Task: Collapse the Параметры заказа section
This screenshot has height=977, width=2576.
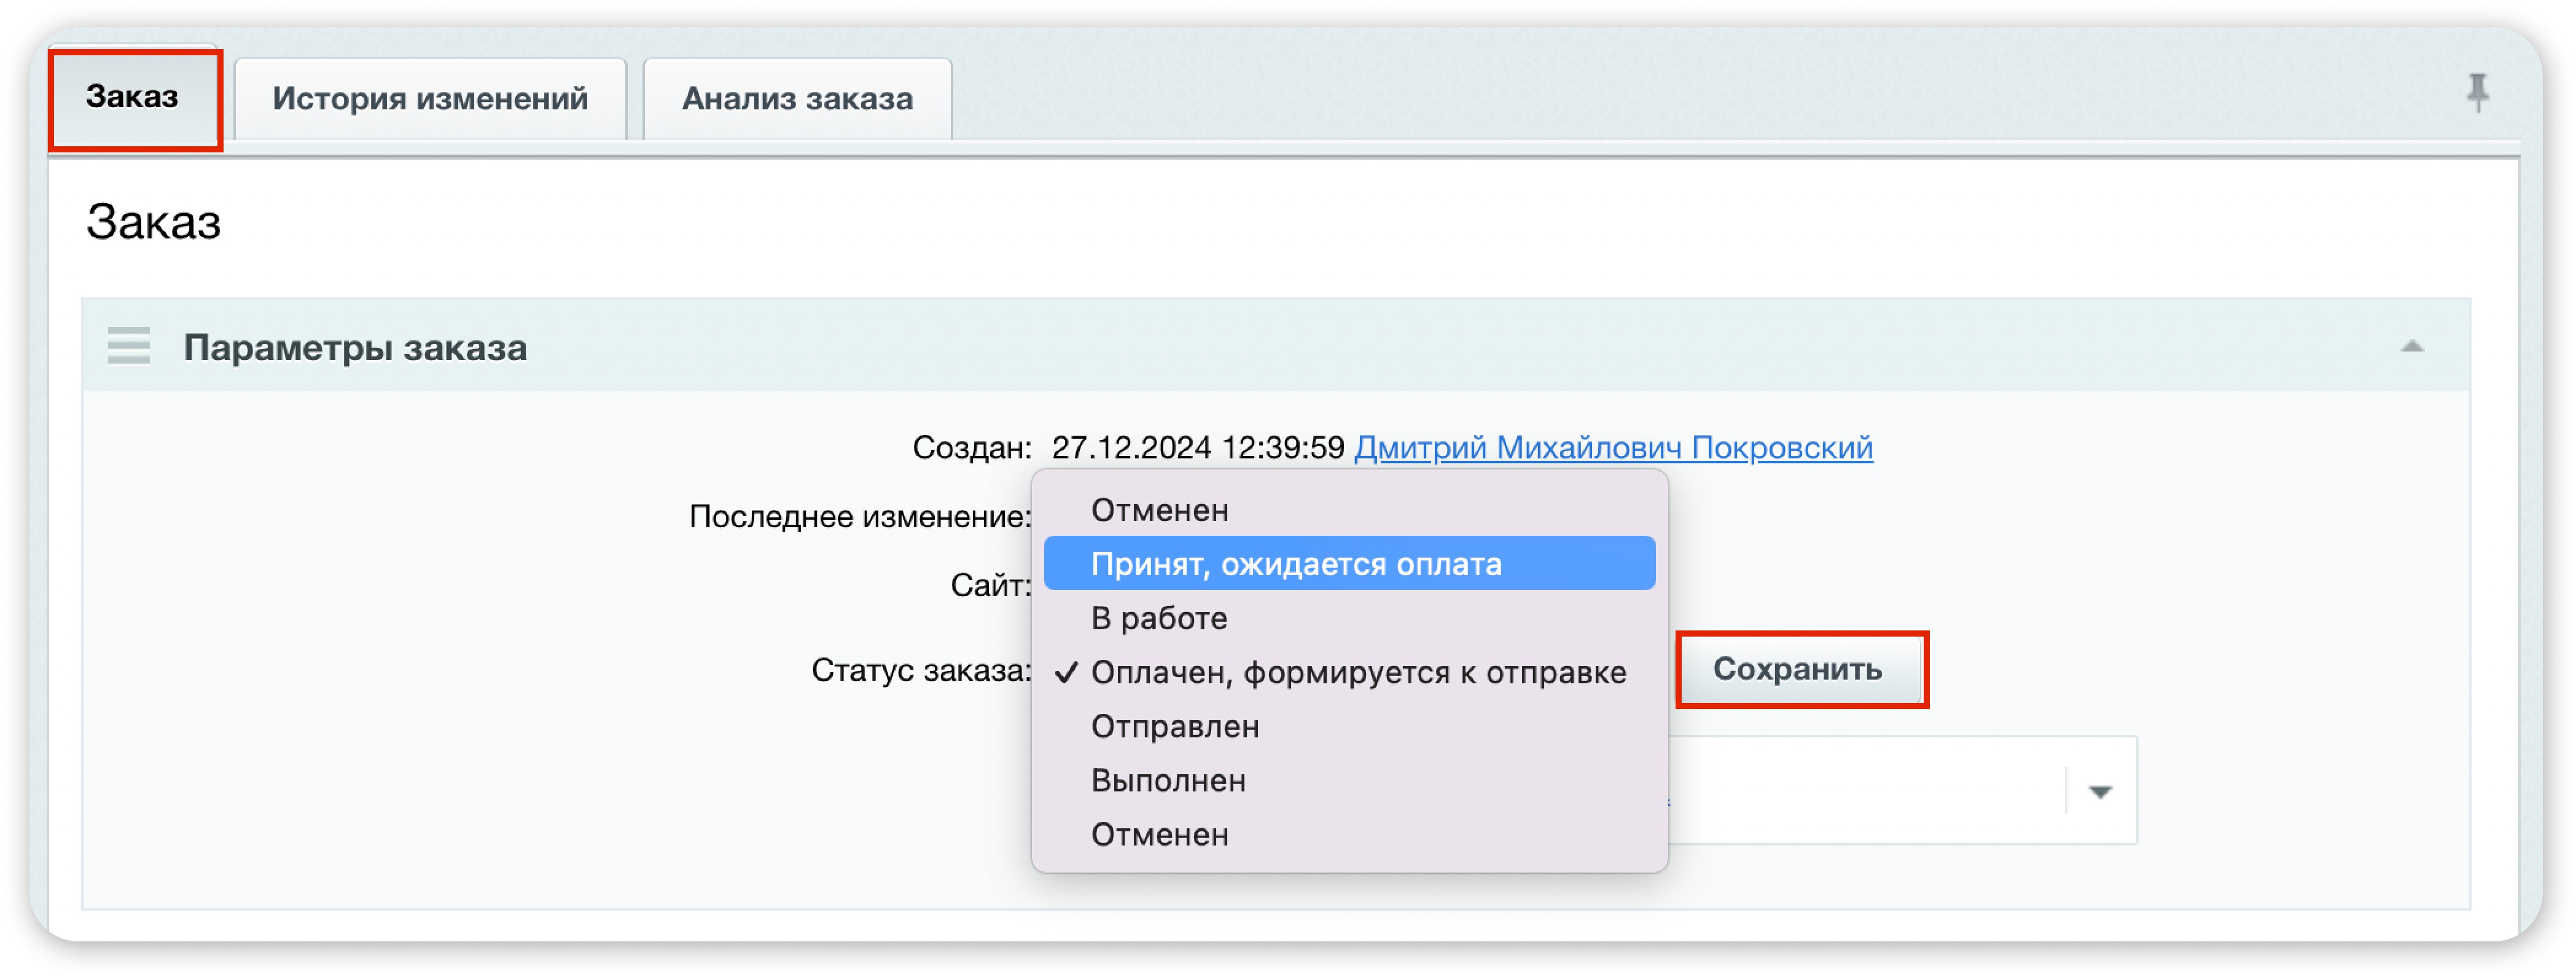Action: 2412,346
